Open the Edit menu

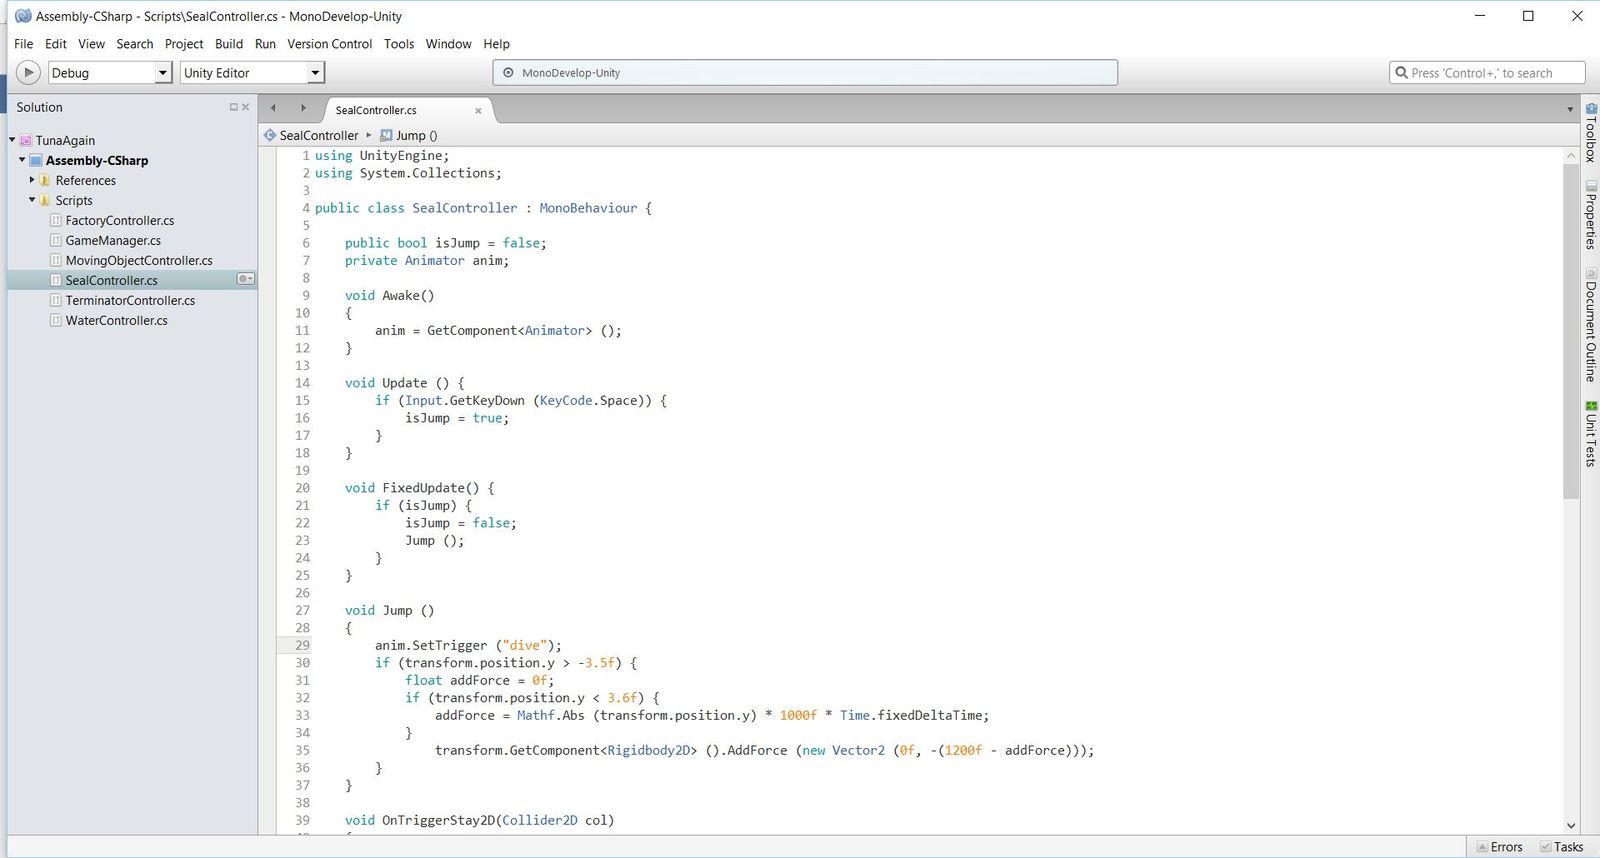click(56, 44)
